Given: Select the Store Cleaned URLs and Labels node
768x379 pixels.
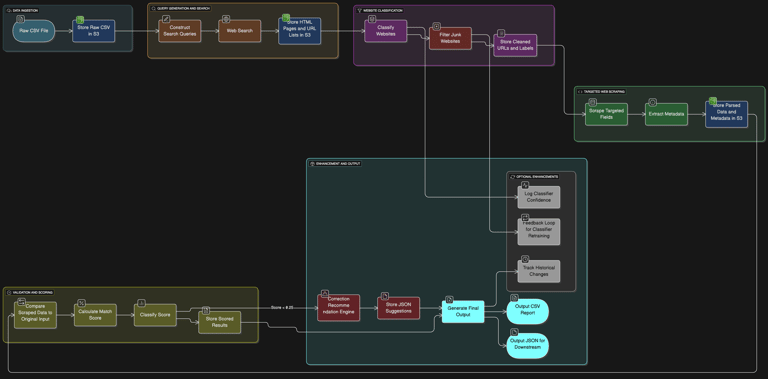Looking at the screenshot, I should coord(515,45).
